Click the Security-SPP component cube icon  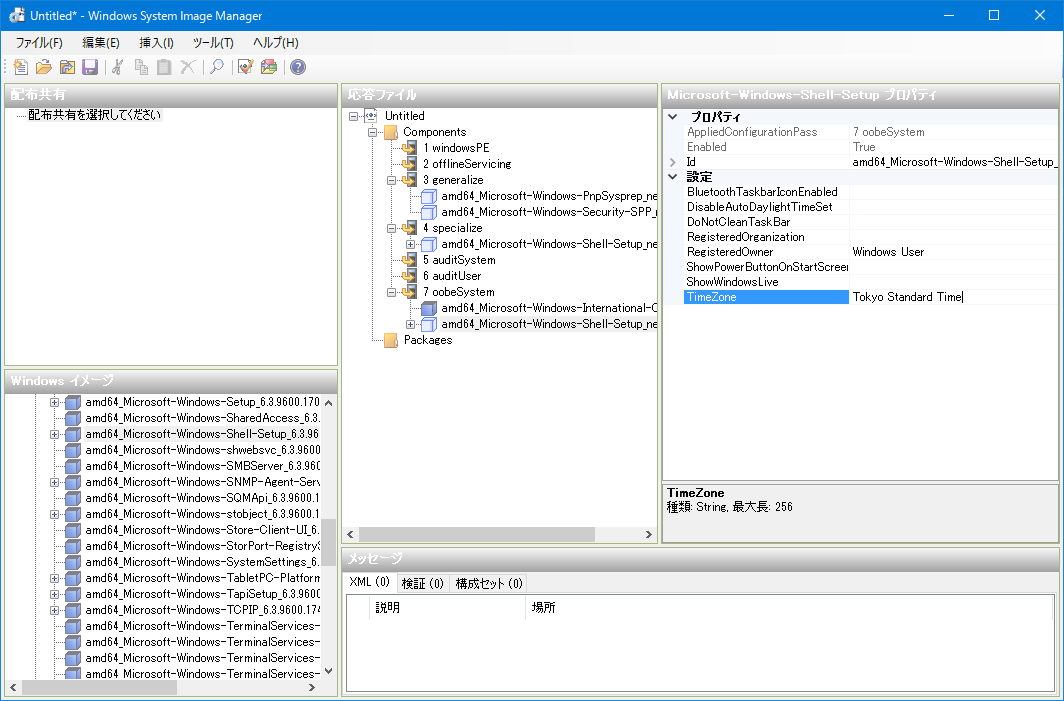click(x=429, y=212)
